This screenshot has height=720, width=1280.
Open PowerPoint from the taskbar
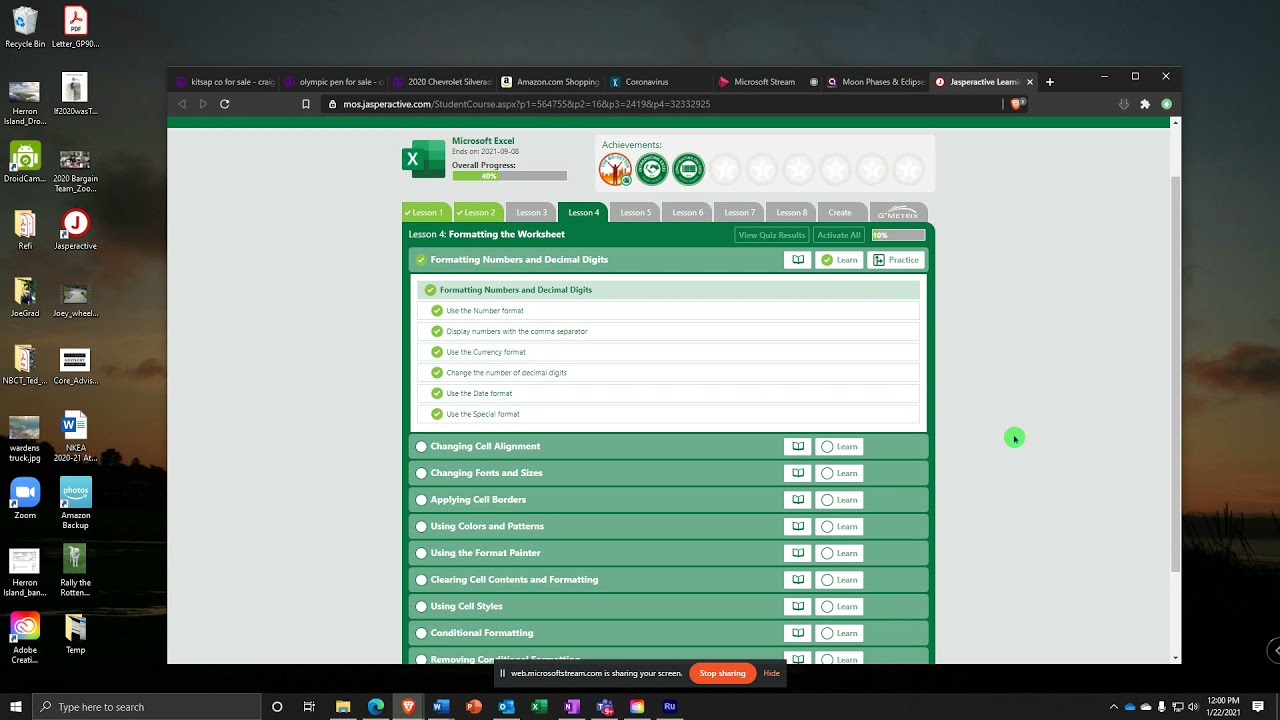pos(474,707)
